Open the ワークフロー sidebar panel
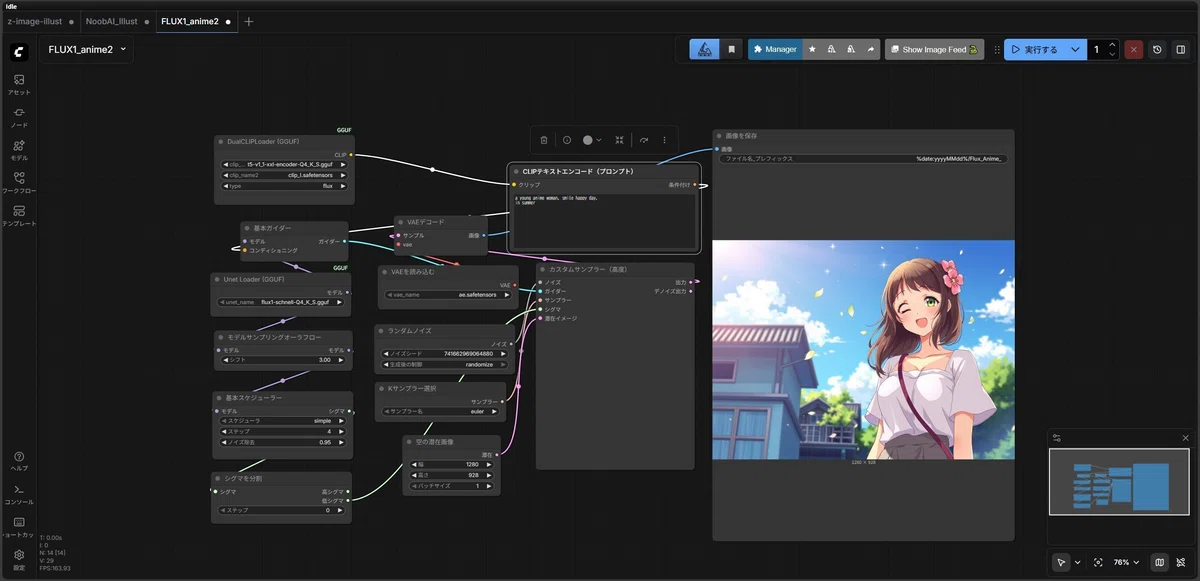 coord(19,182)
